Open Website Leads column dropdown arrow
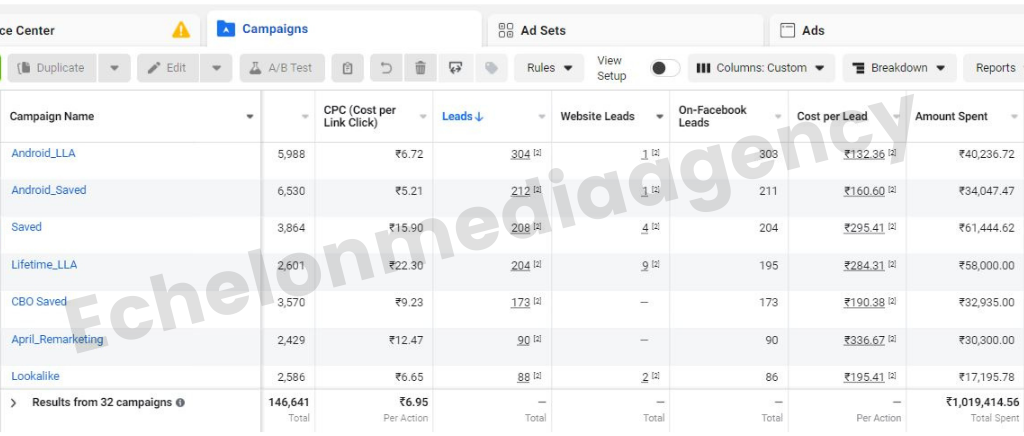 coord(660,117)
